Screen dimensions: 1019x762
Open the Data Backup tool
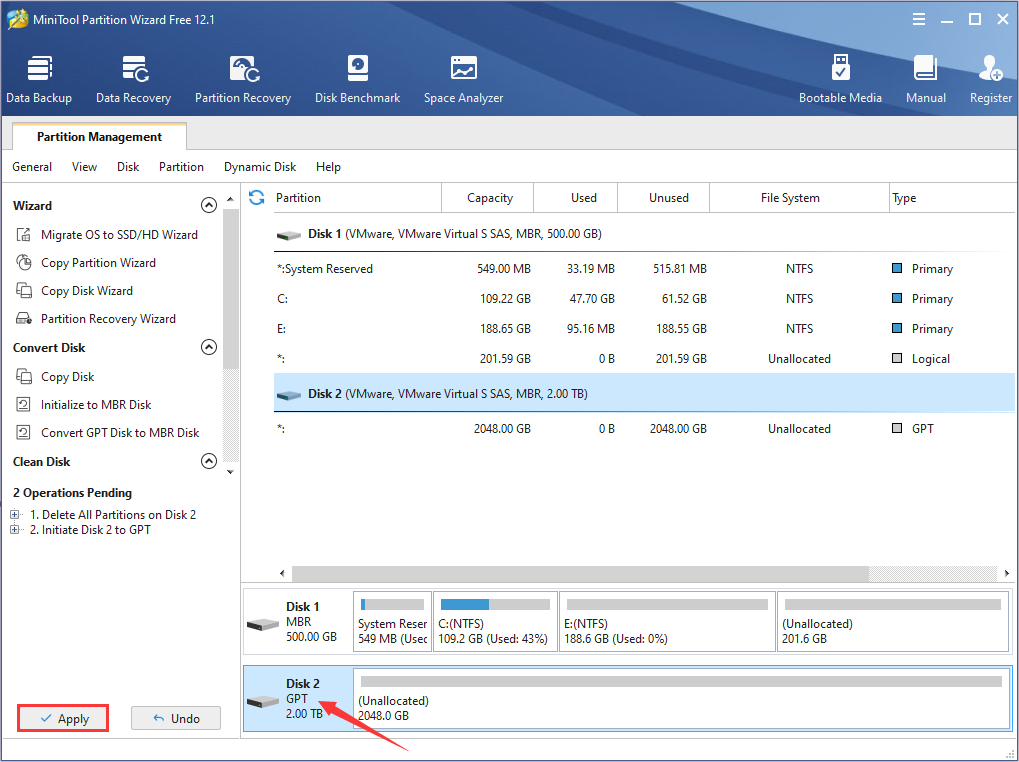(x=39, y=79)
